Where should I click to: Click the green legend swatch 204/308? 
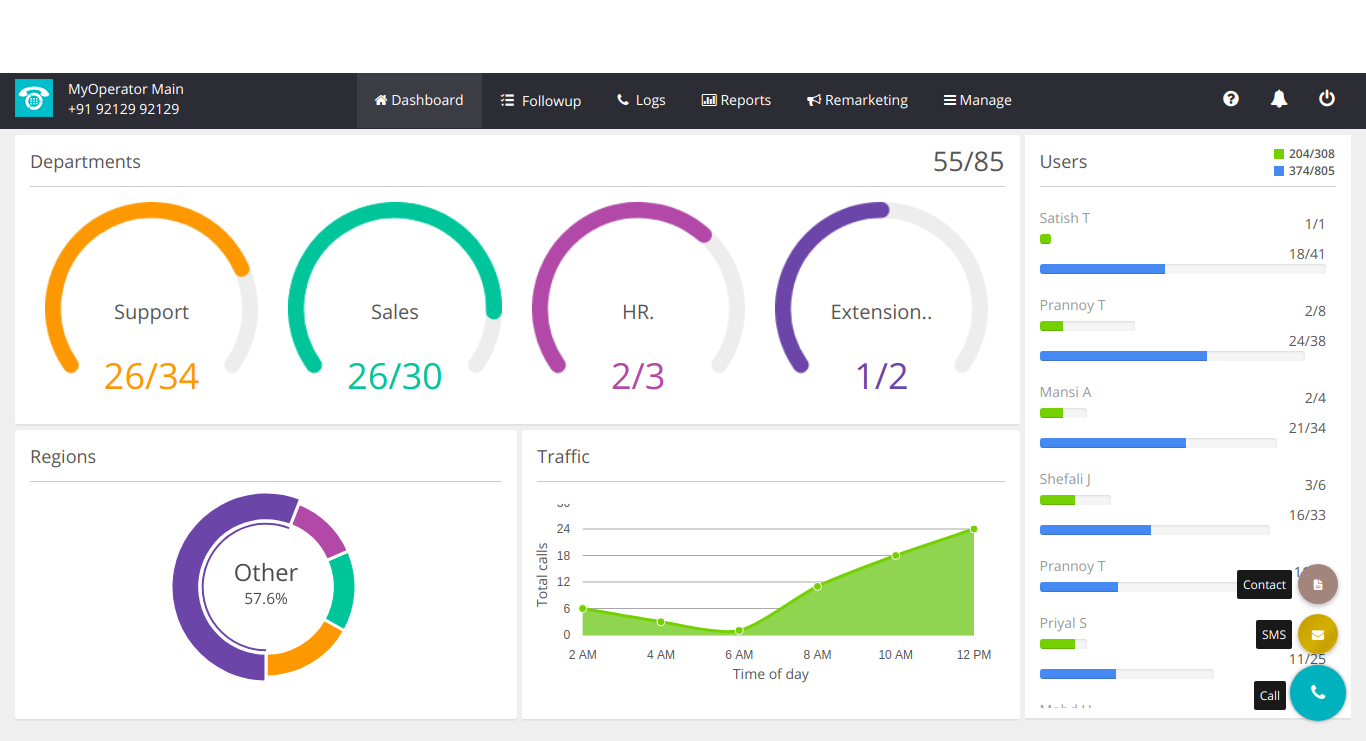[x=1279, y=154]
